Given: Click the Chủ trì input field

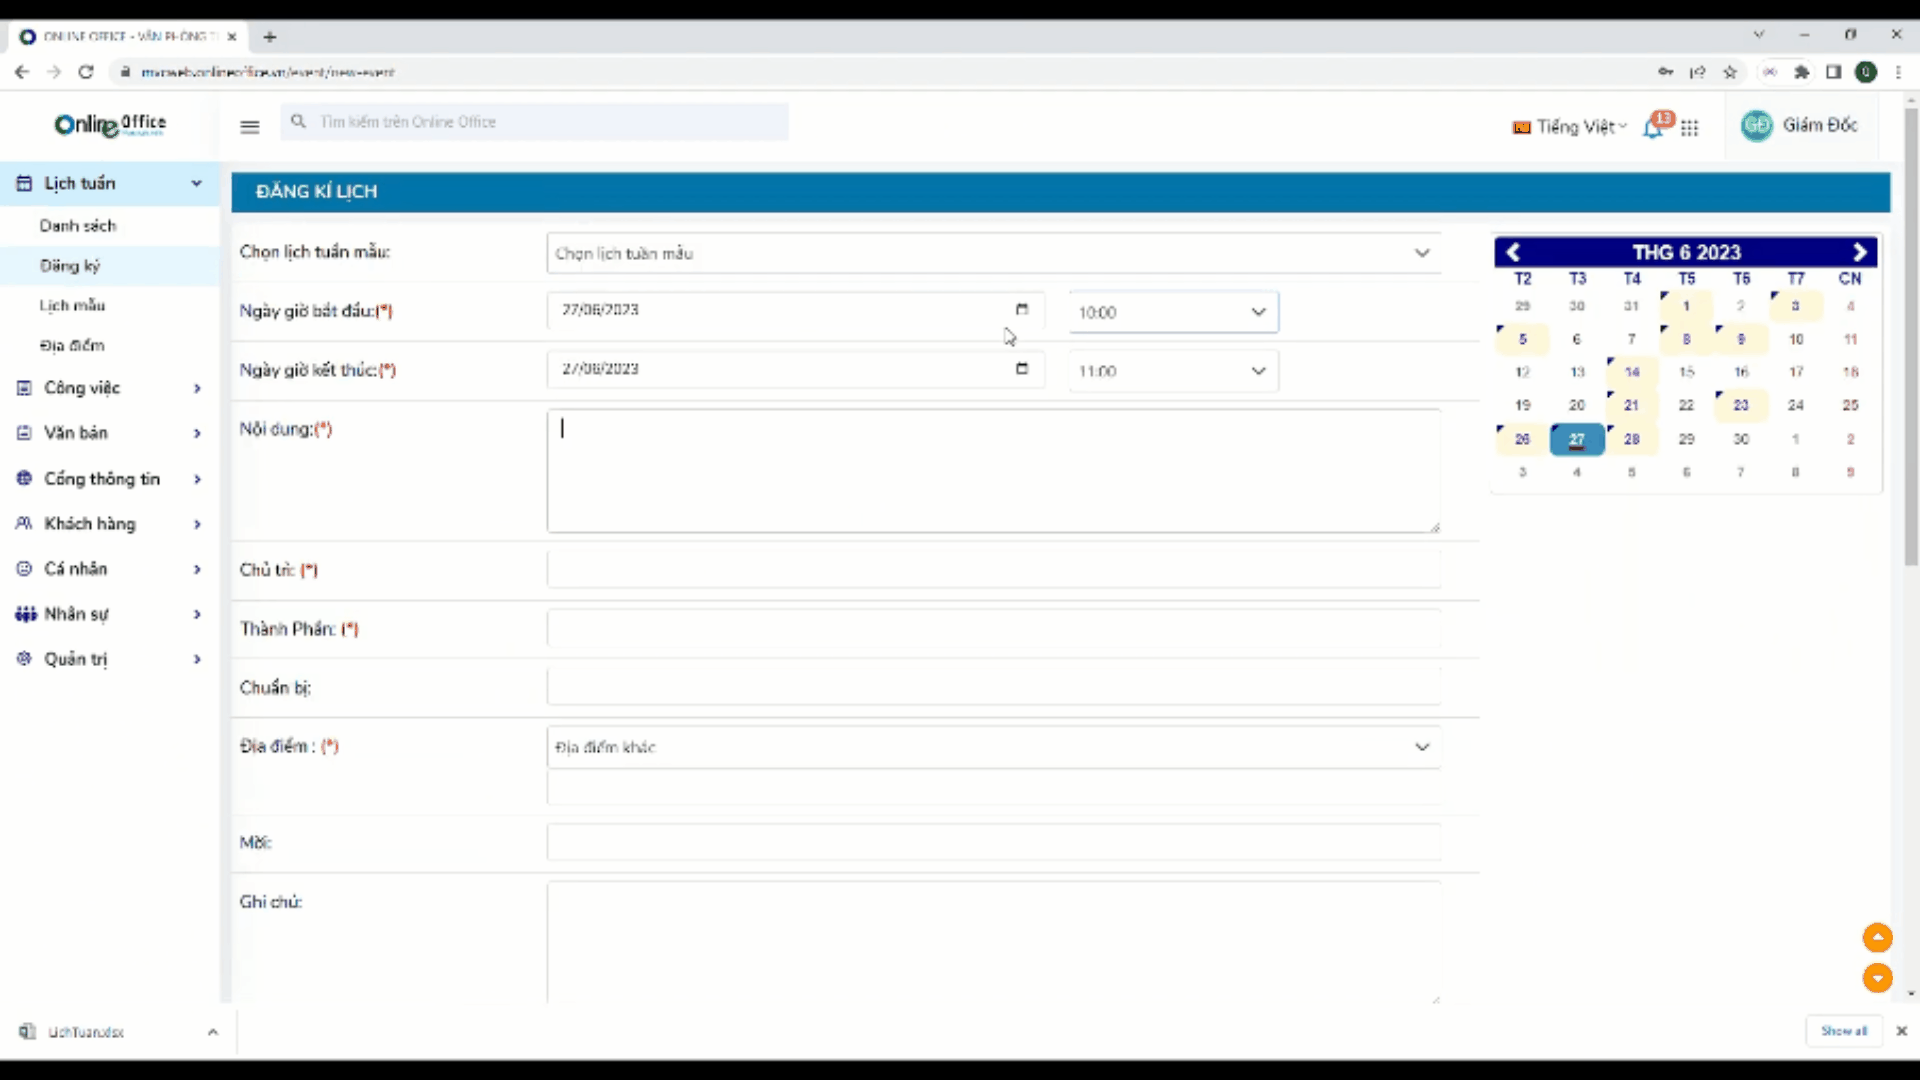Looking at the screenshot, I should tap(993, 570).
